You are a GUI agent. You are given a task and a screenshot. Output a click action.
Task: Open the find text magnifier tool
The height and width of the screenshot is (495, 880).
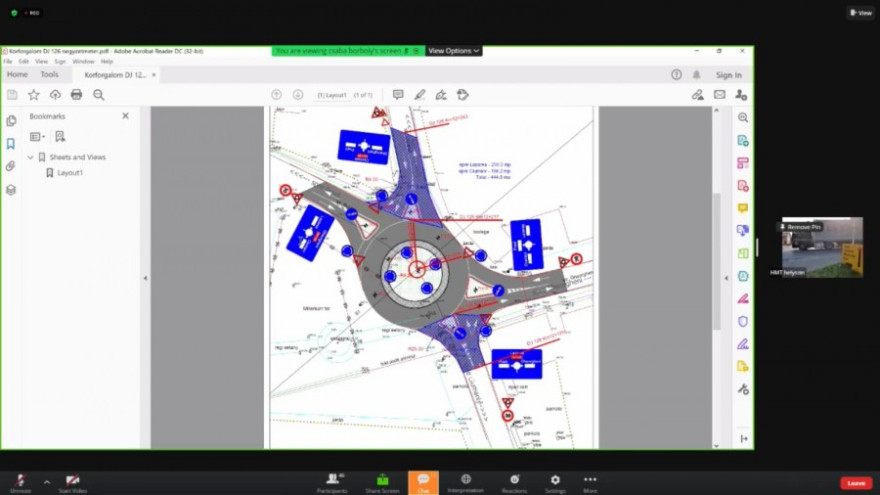point(98,95)
